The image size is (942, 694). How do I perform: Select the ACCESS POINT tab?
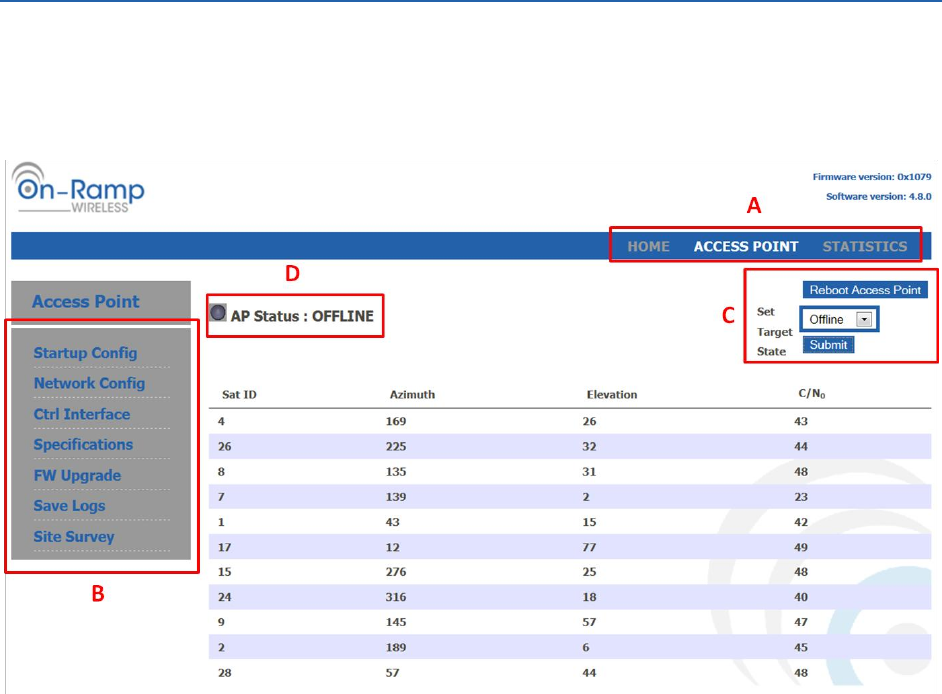pos(746,246)
